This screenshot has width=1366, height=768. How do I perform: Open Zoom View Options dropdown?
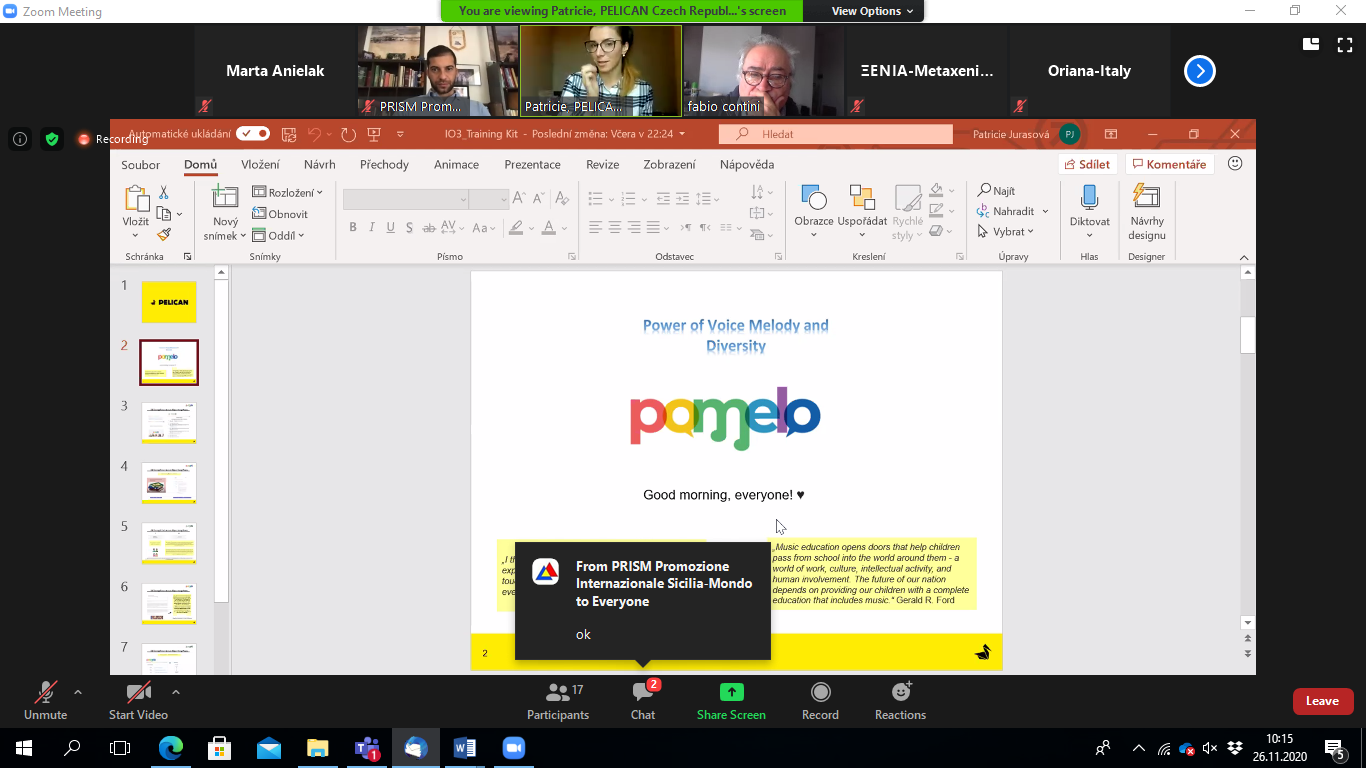(873, 11)
